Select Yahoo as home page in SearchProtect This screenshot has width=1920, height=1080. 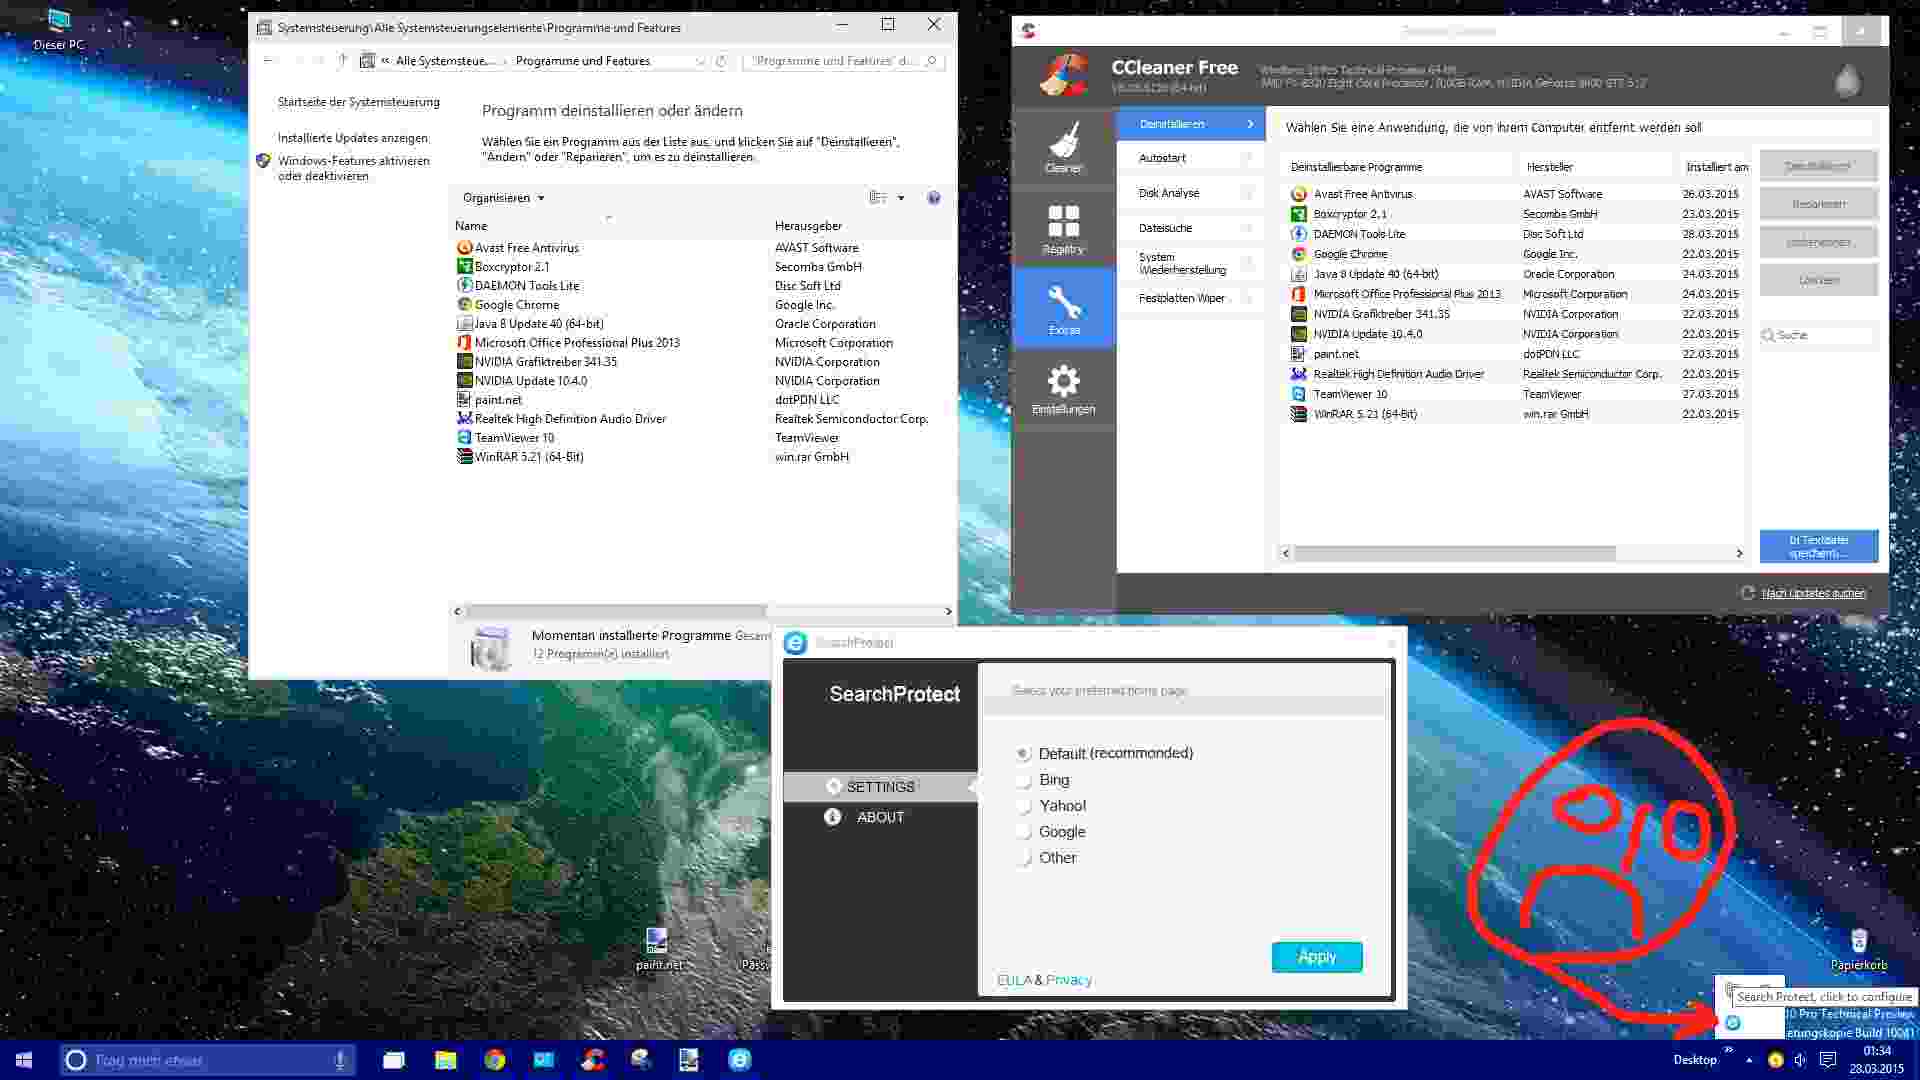pos(1051,805)
